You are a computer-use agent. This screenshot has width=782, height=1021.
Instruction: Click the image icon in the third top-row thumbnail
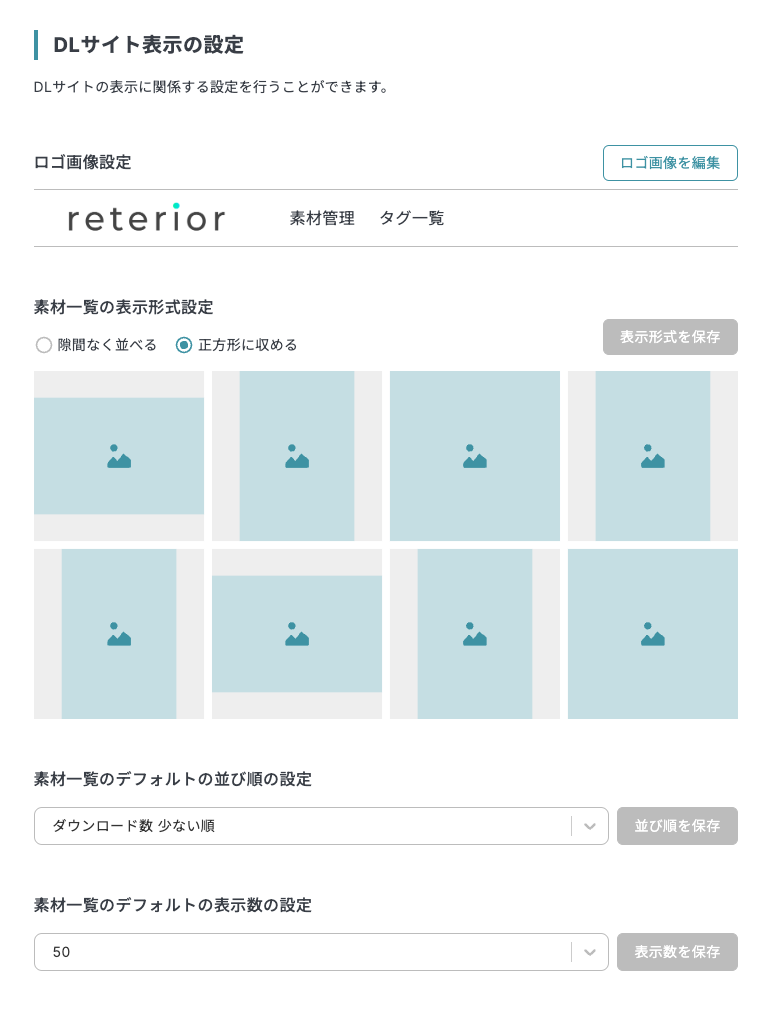pyautogui.click(x=475, y=457)
